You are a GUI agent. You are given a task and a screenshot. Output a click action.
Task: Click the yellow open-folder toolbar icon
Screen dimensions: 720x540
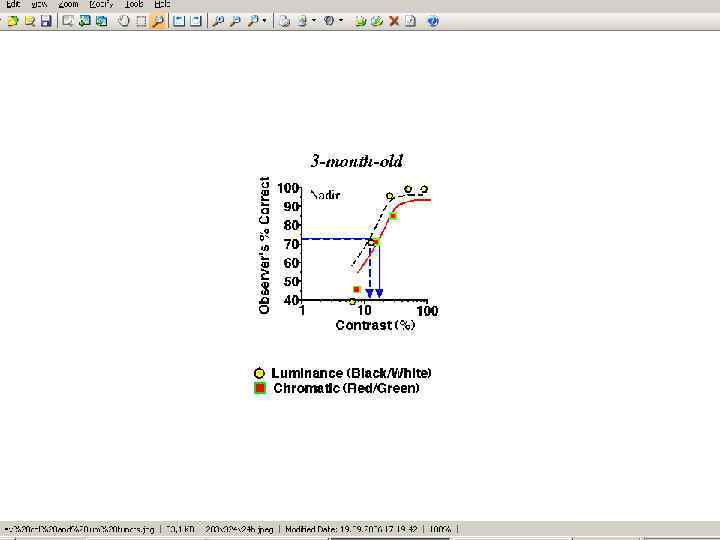coord(13,21)
